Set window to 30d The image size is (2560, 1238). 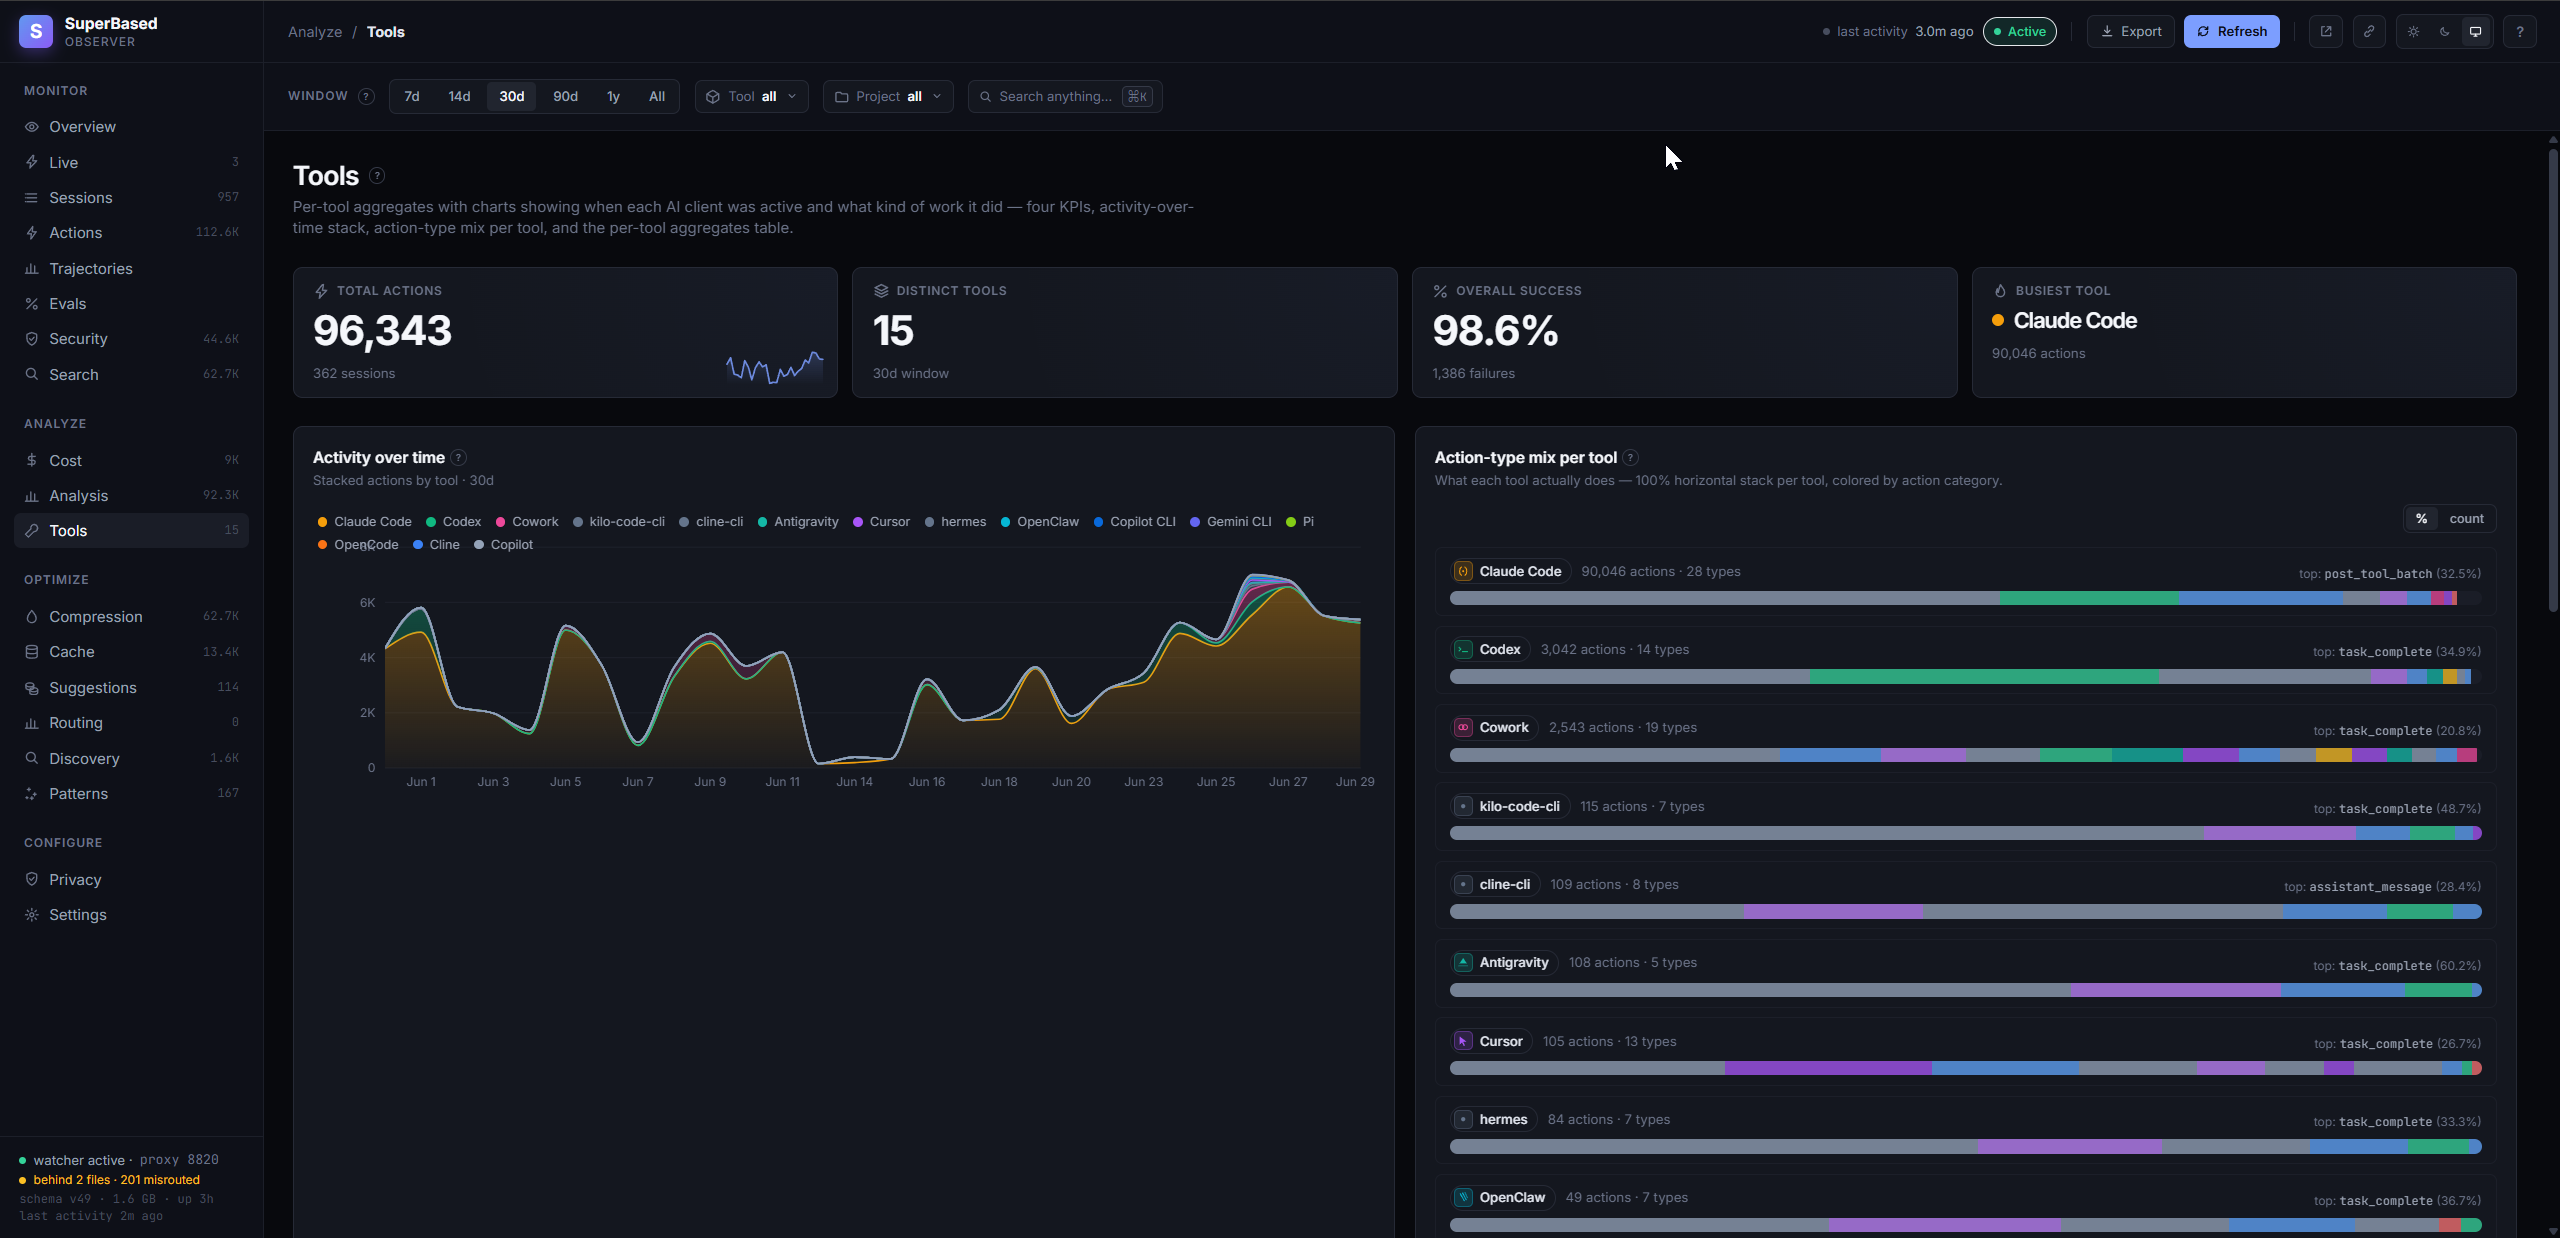click(512, 96)
